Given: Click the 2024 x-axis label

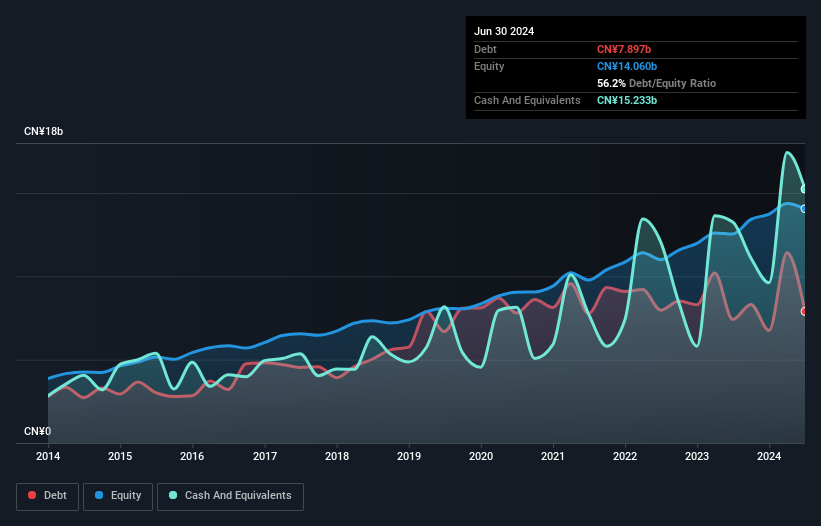Looking at the screenshot, I should [769, 456].
